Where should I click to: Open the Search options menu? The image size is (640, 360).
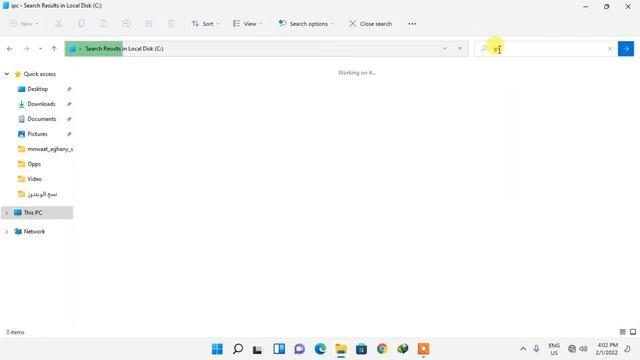click(306, 24)
